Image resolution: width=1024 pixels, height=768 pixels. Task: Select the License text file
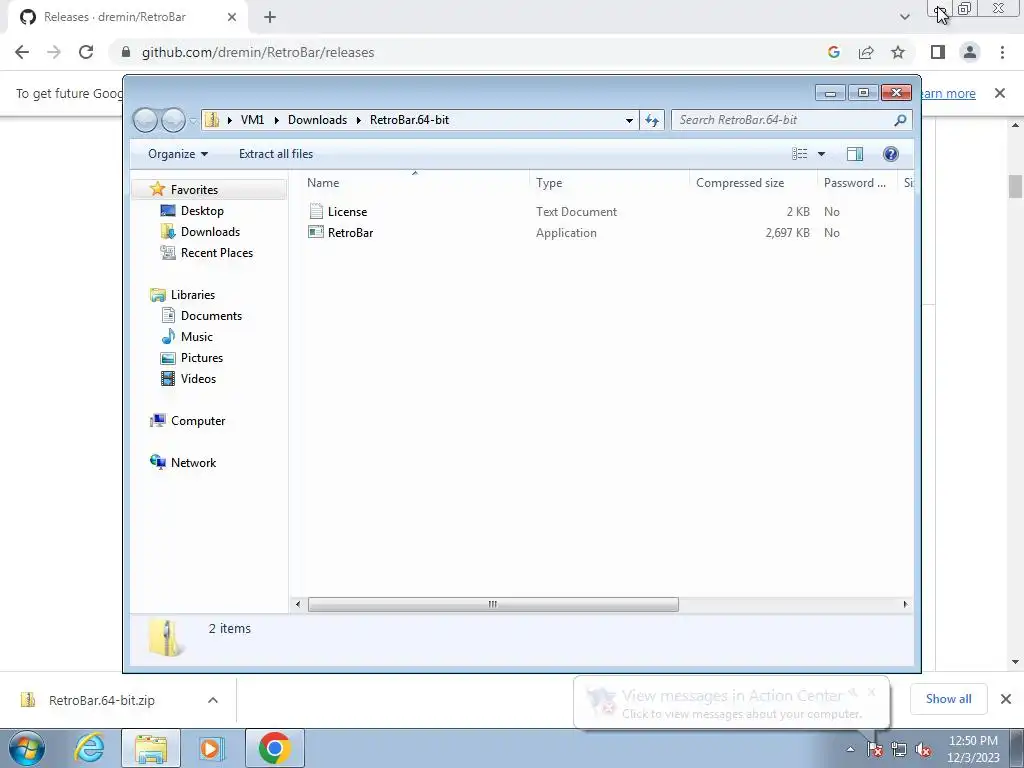tap(347, 212)
